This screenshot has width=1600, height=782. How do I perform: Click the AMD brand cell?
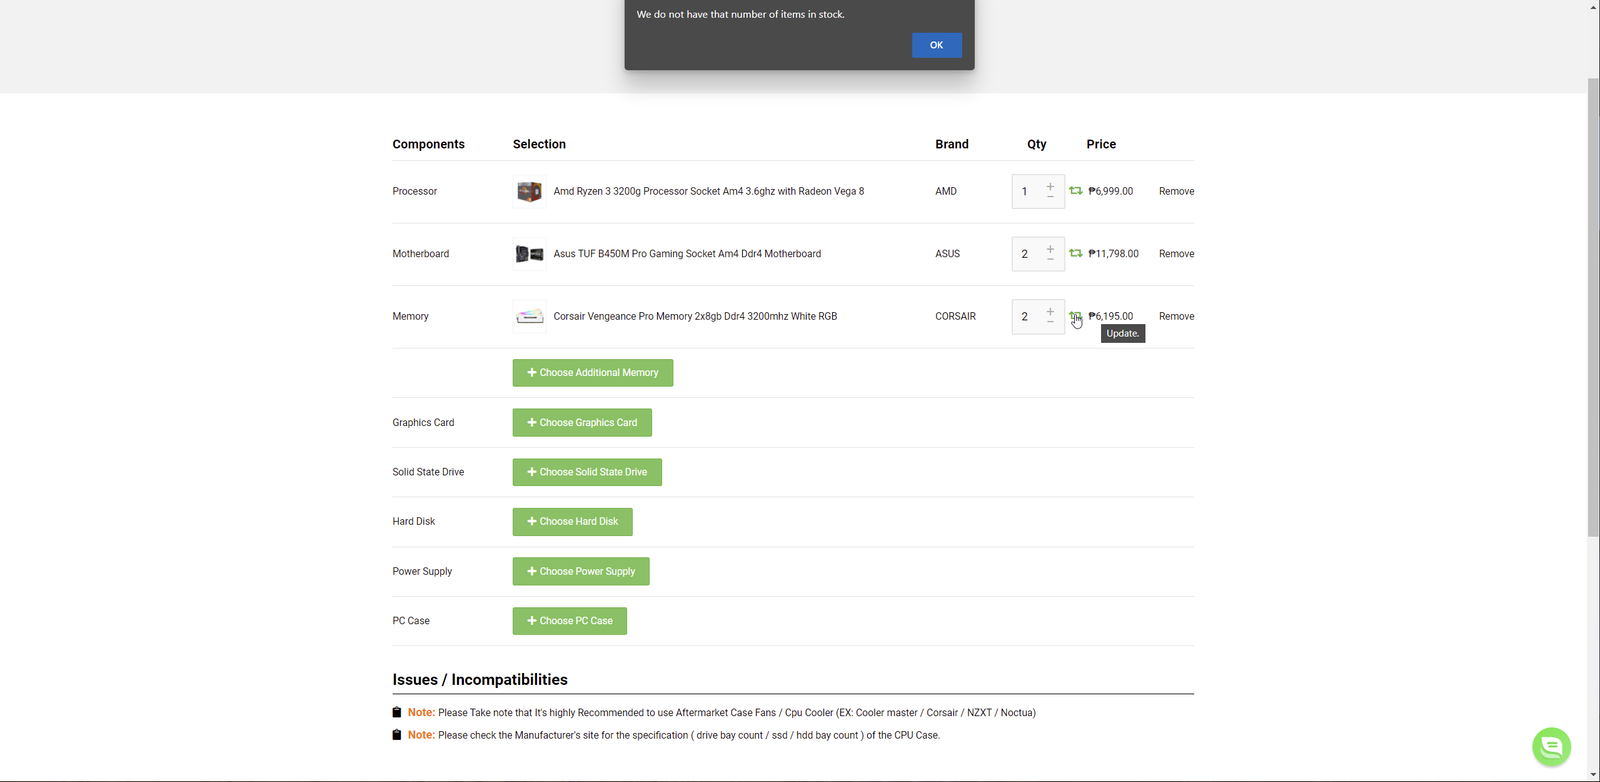click(x=946, y=191)
